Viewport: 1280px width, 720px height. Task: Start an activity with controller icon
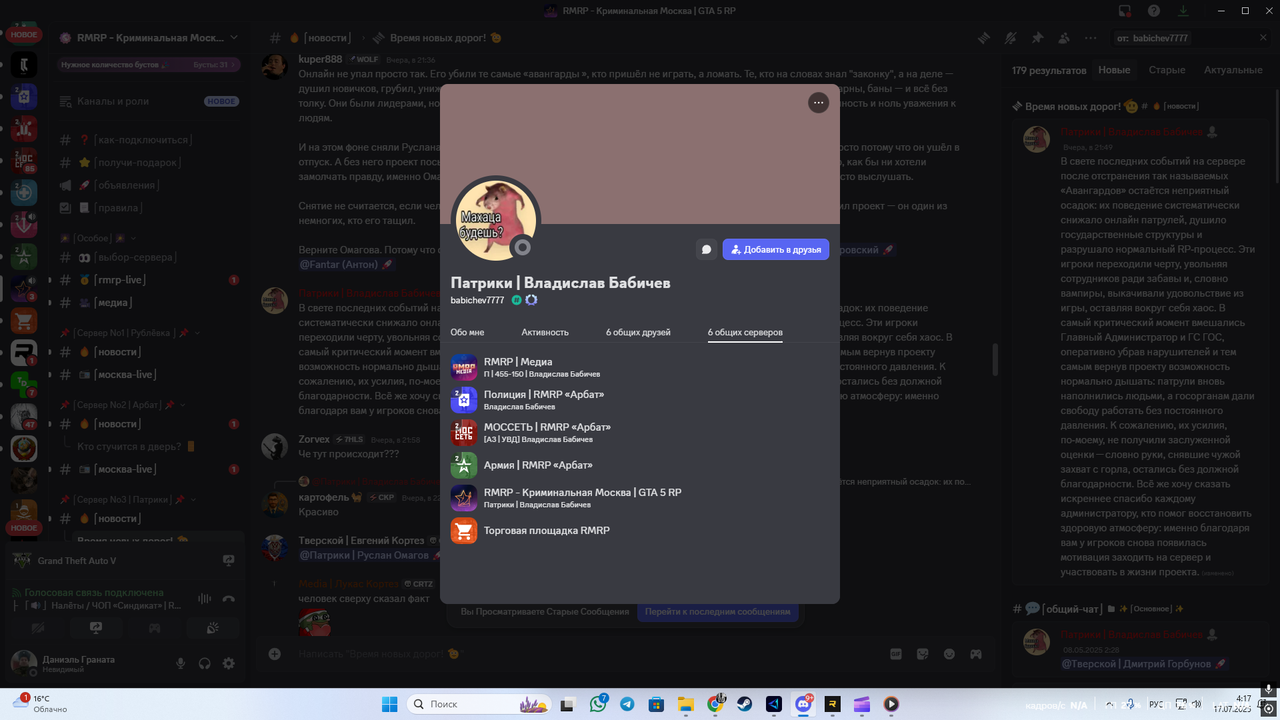pos(154,628)
